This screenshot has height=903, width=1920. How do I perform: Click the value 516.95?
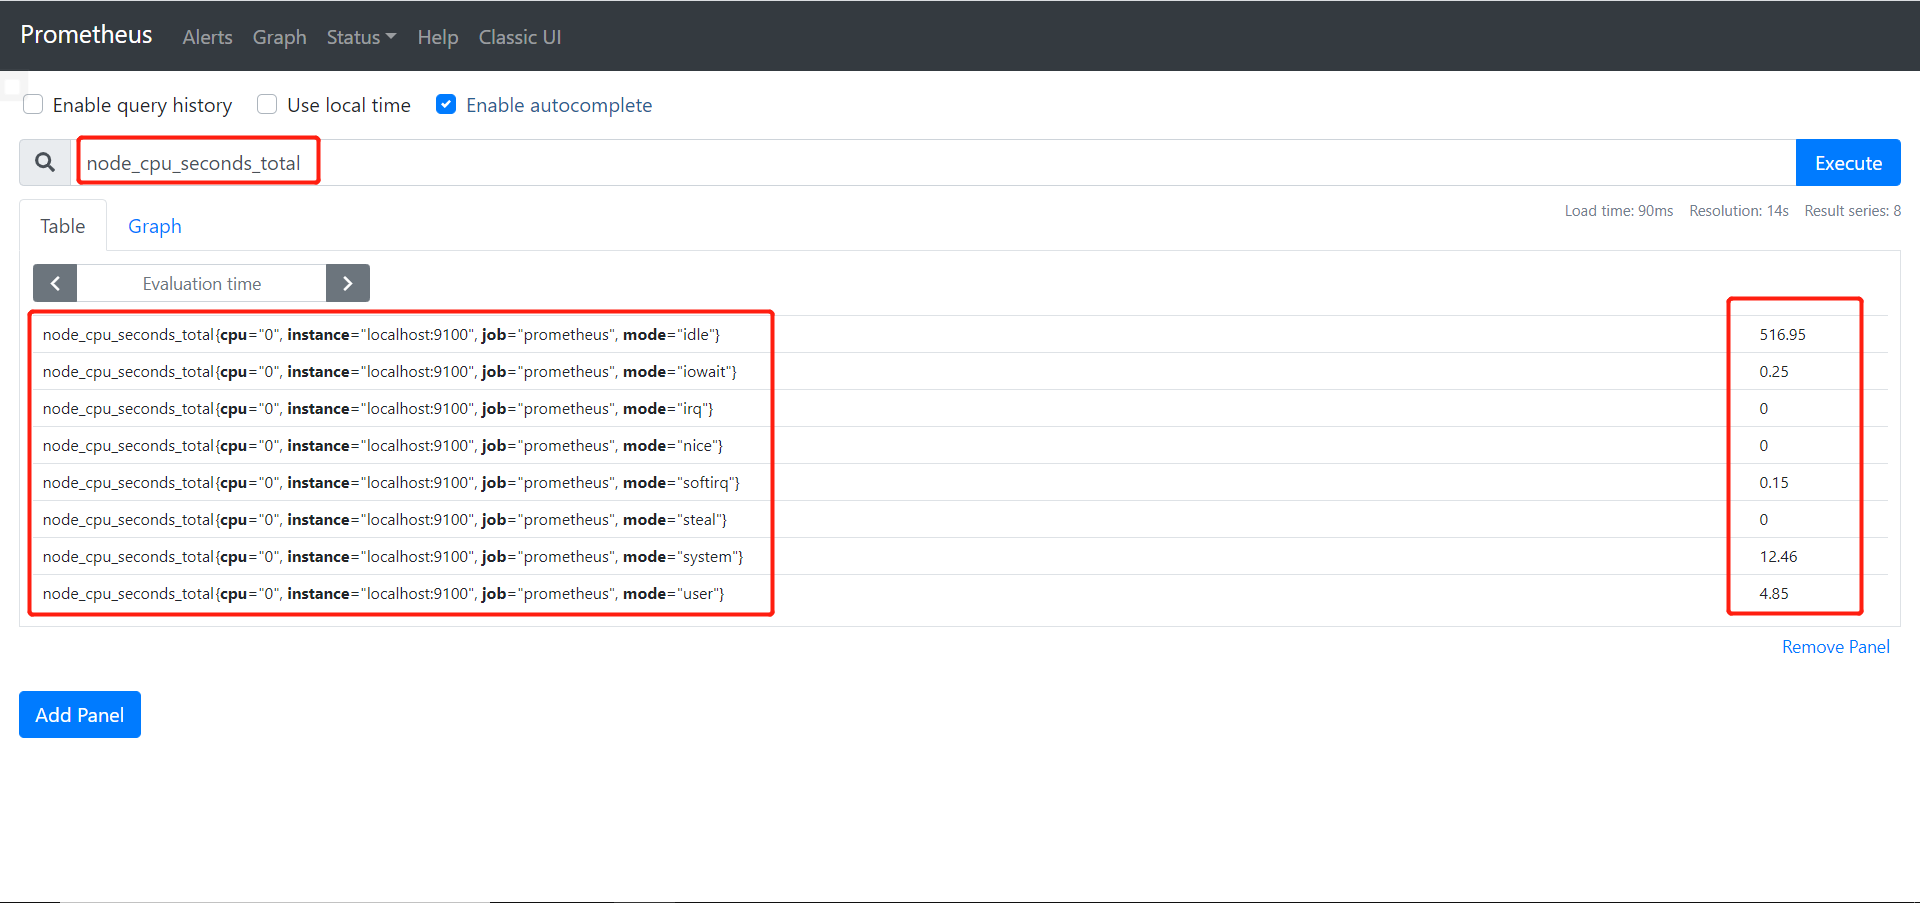coord(1782,334)
